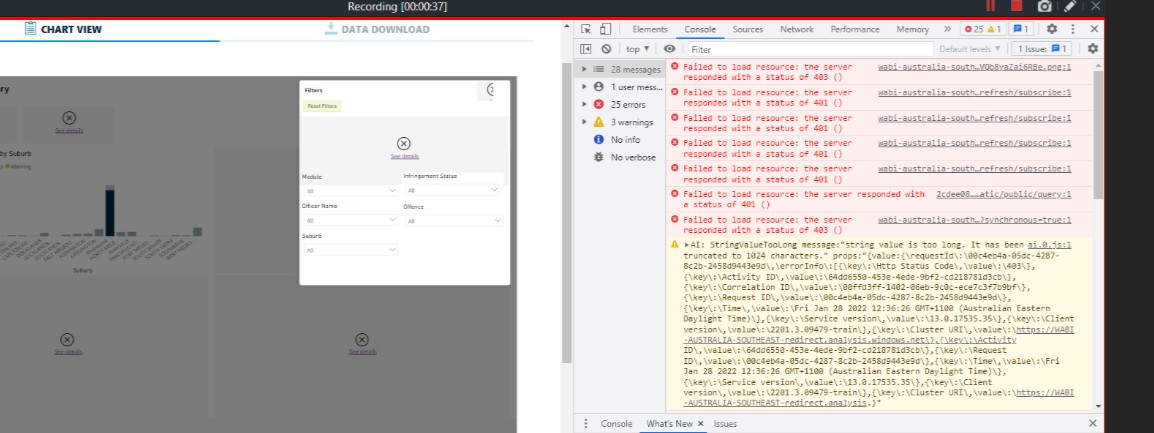Switch to the drawer Console tab
The height and width of the screenshot is (433, 1154).
coord(617,424)
